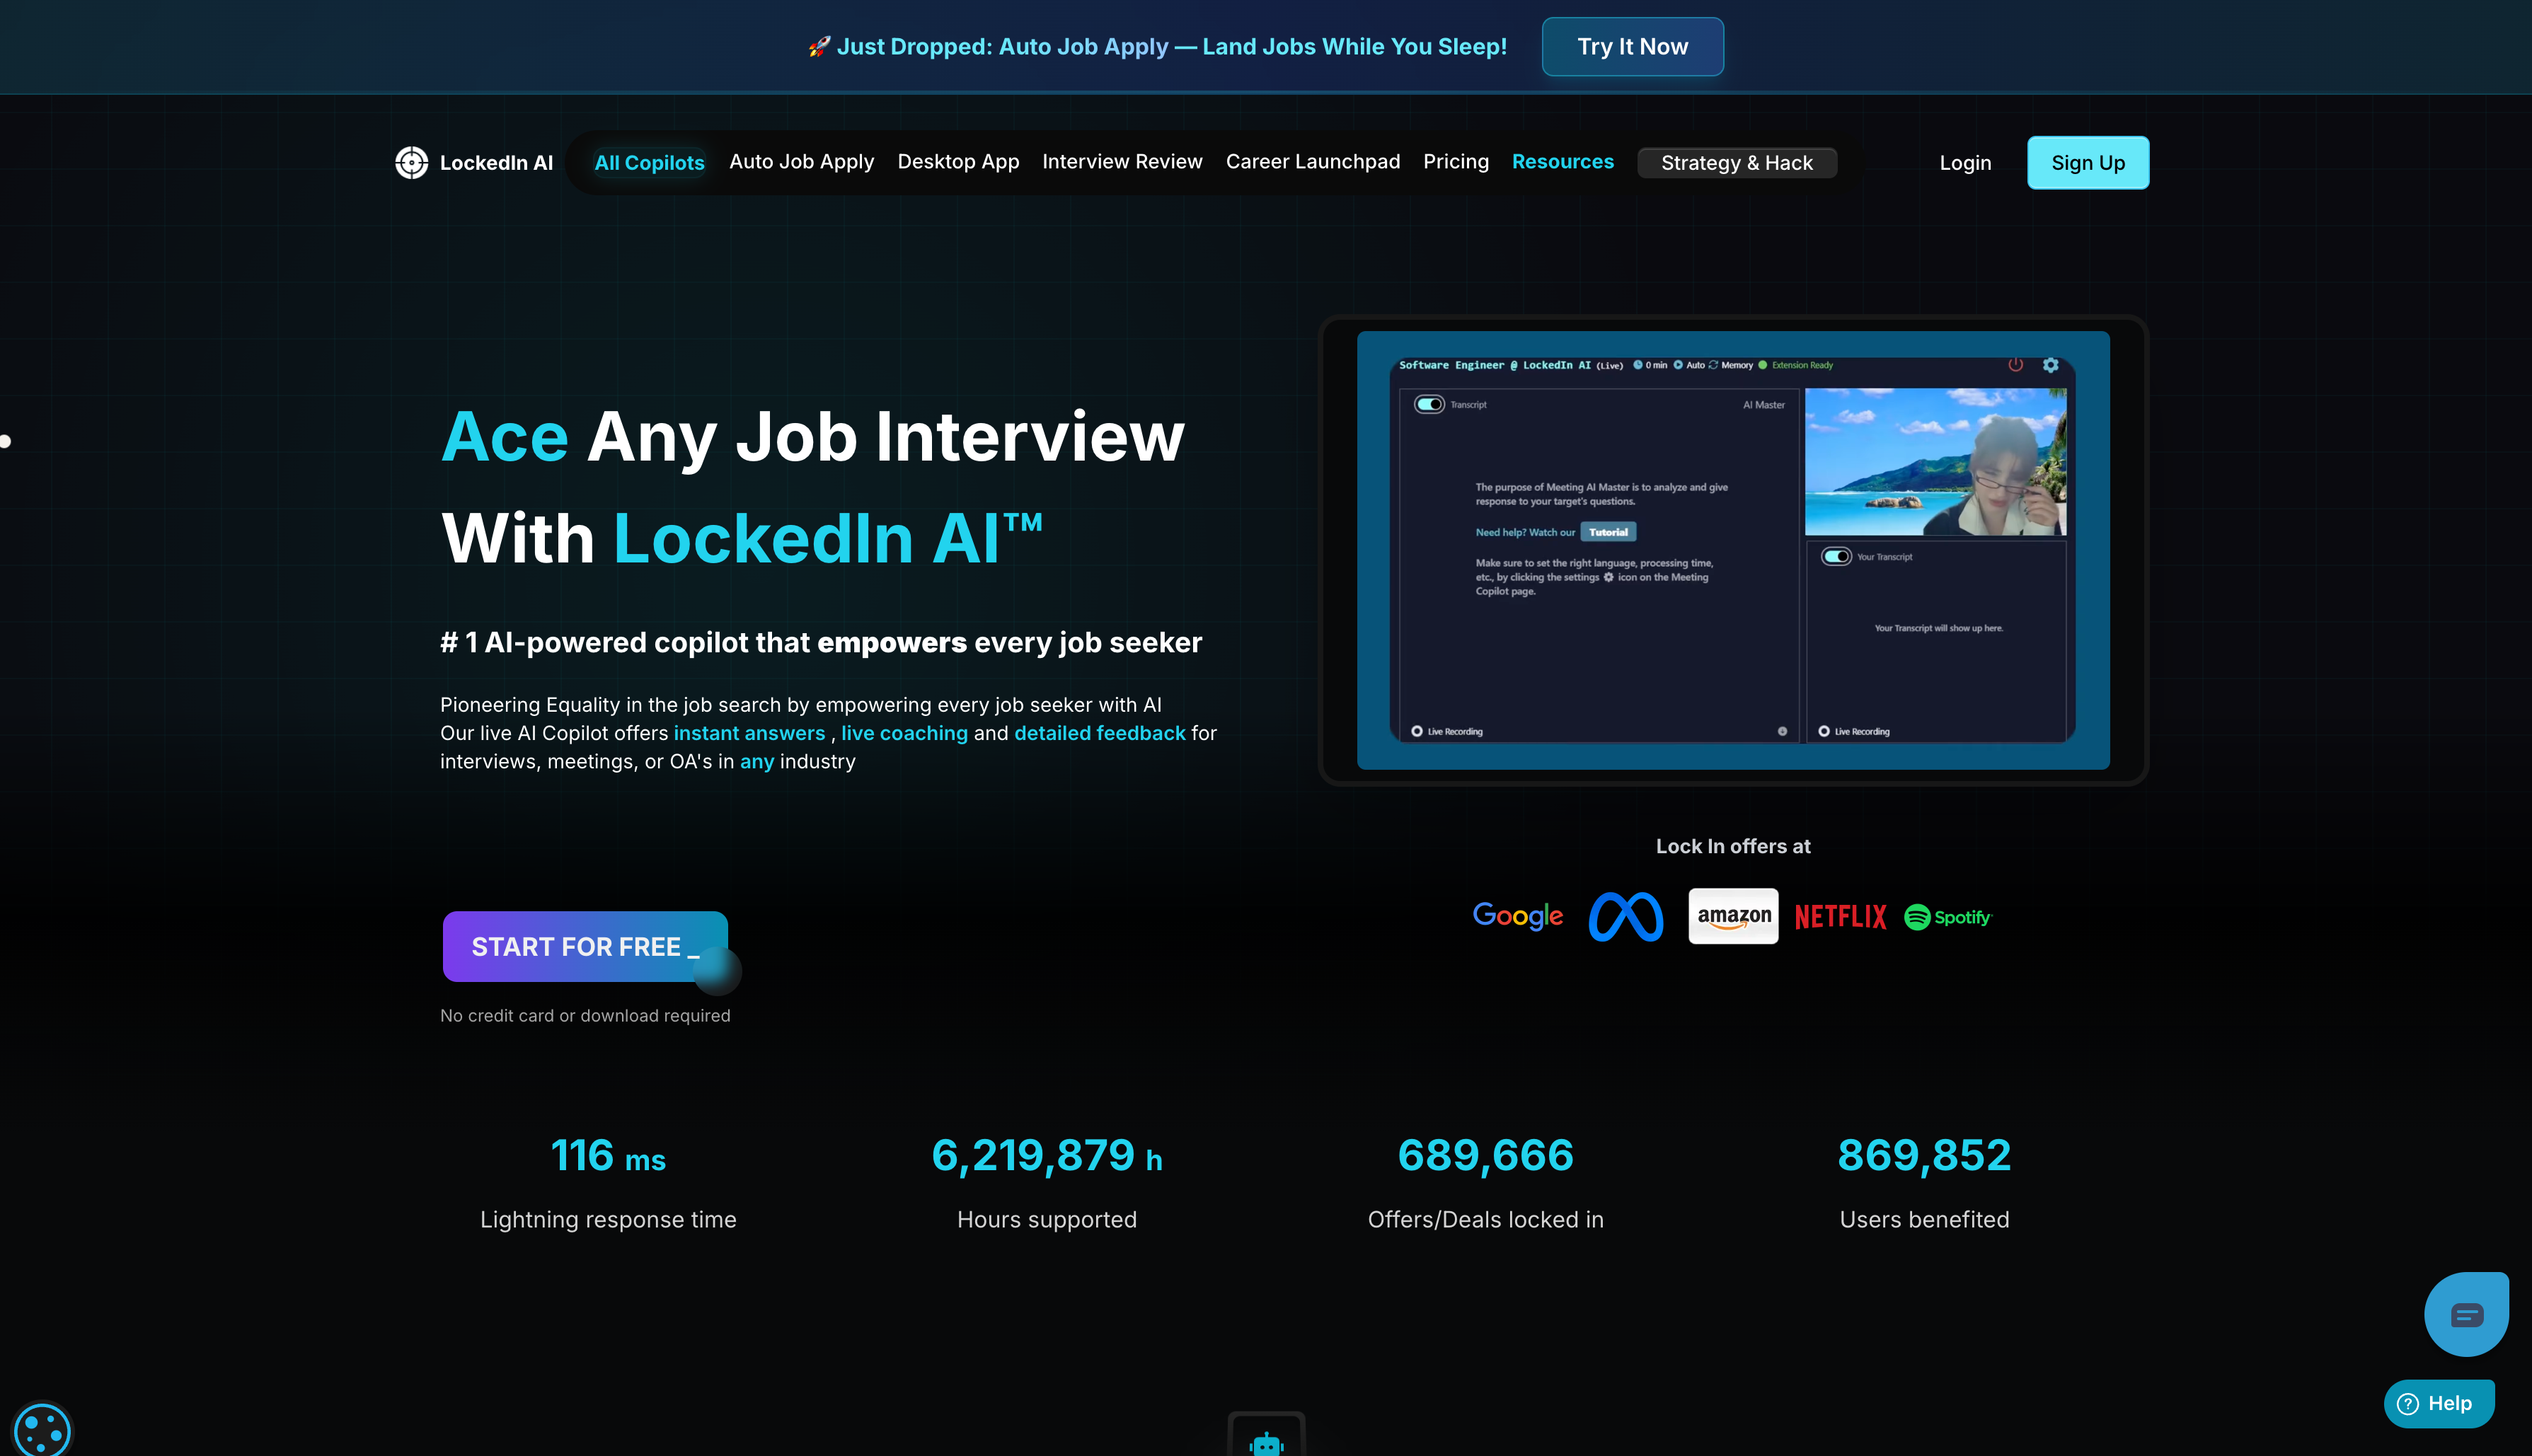Screen dimensions: 2532x1456
Task: Click the Try It Now banner button
Action: [1632, 47]
